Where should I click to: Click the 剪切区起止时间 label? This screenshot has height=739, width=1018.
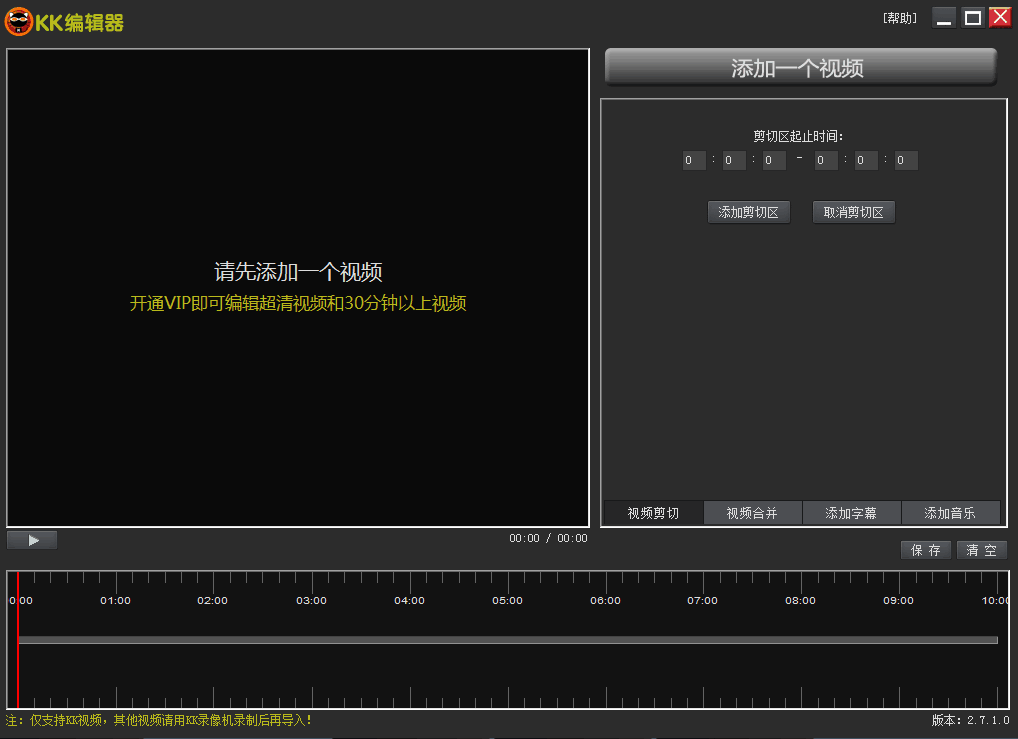click(x=798, y=136)
